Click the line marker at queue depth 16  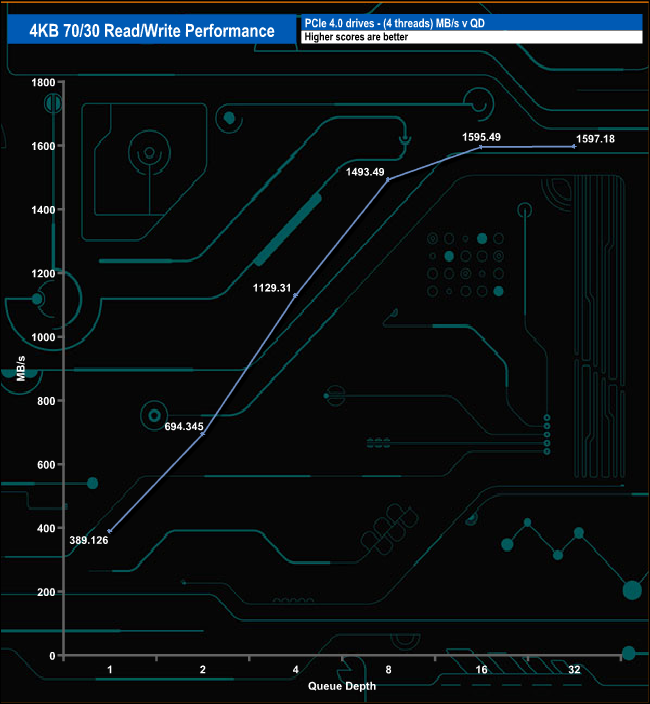(481, 147)
